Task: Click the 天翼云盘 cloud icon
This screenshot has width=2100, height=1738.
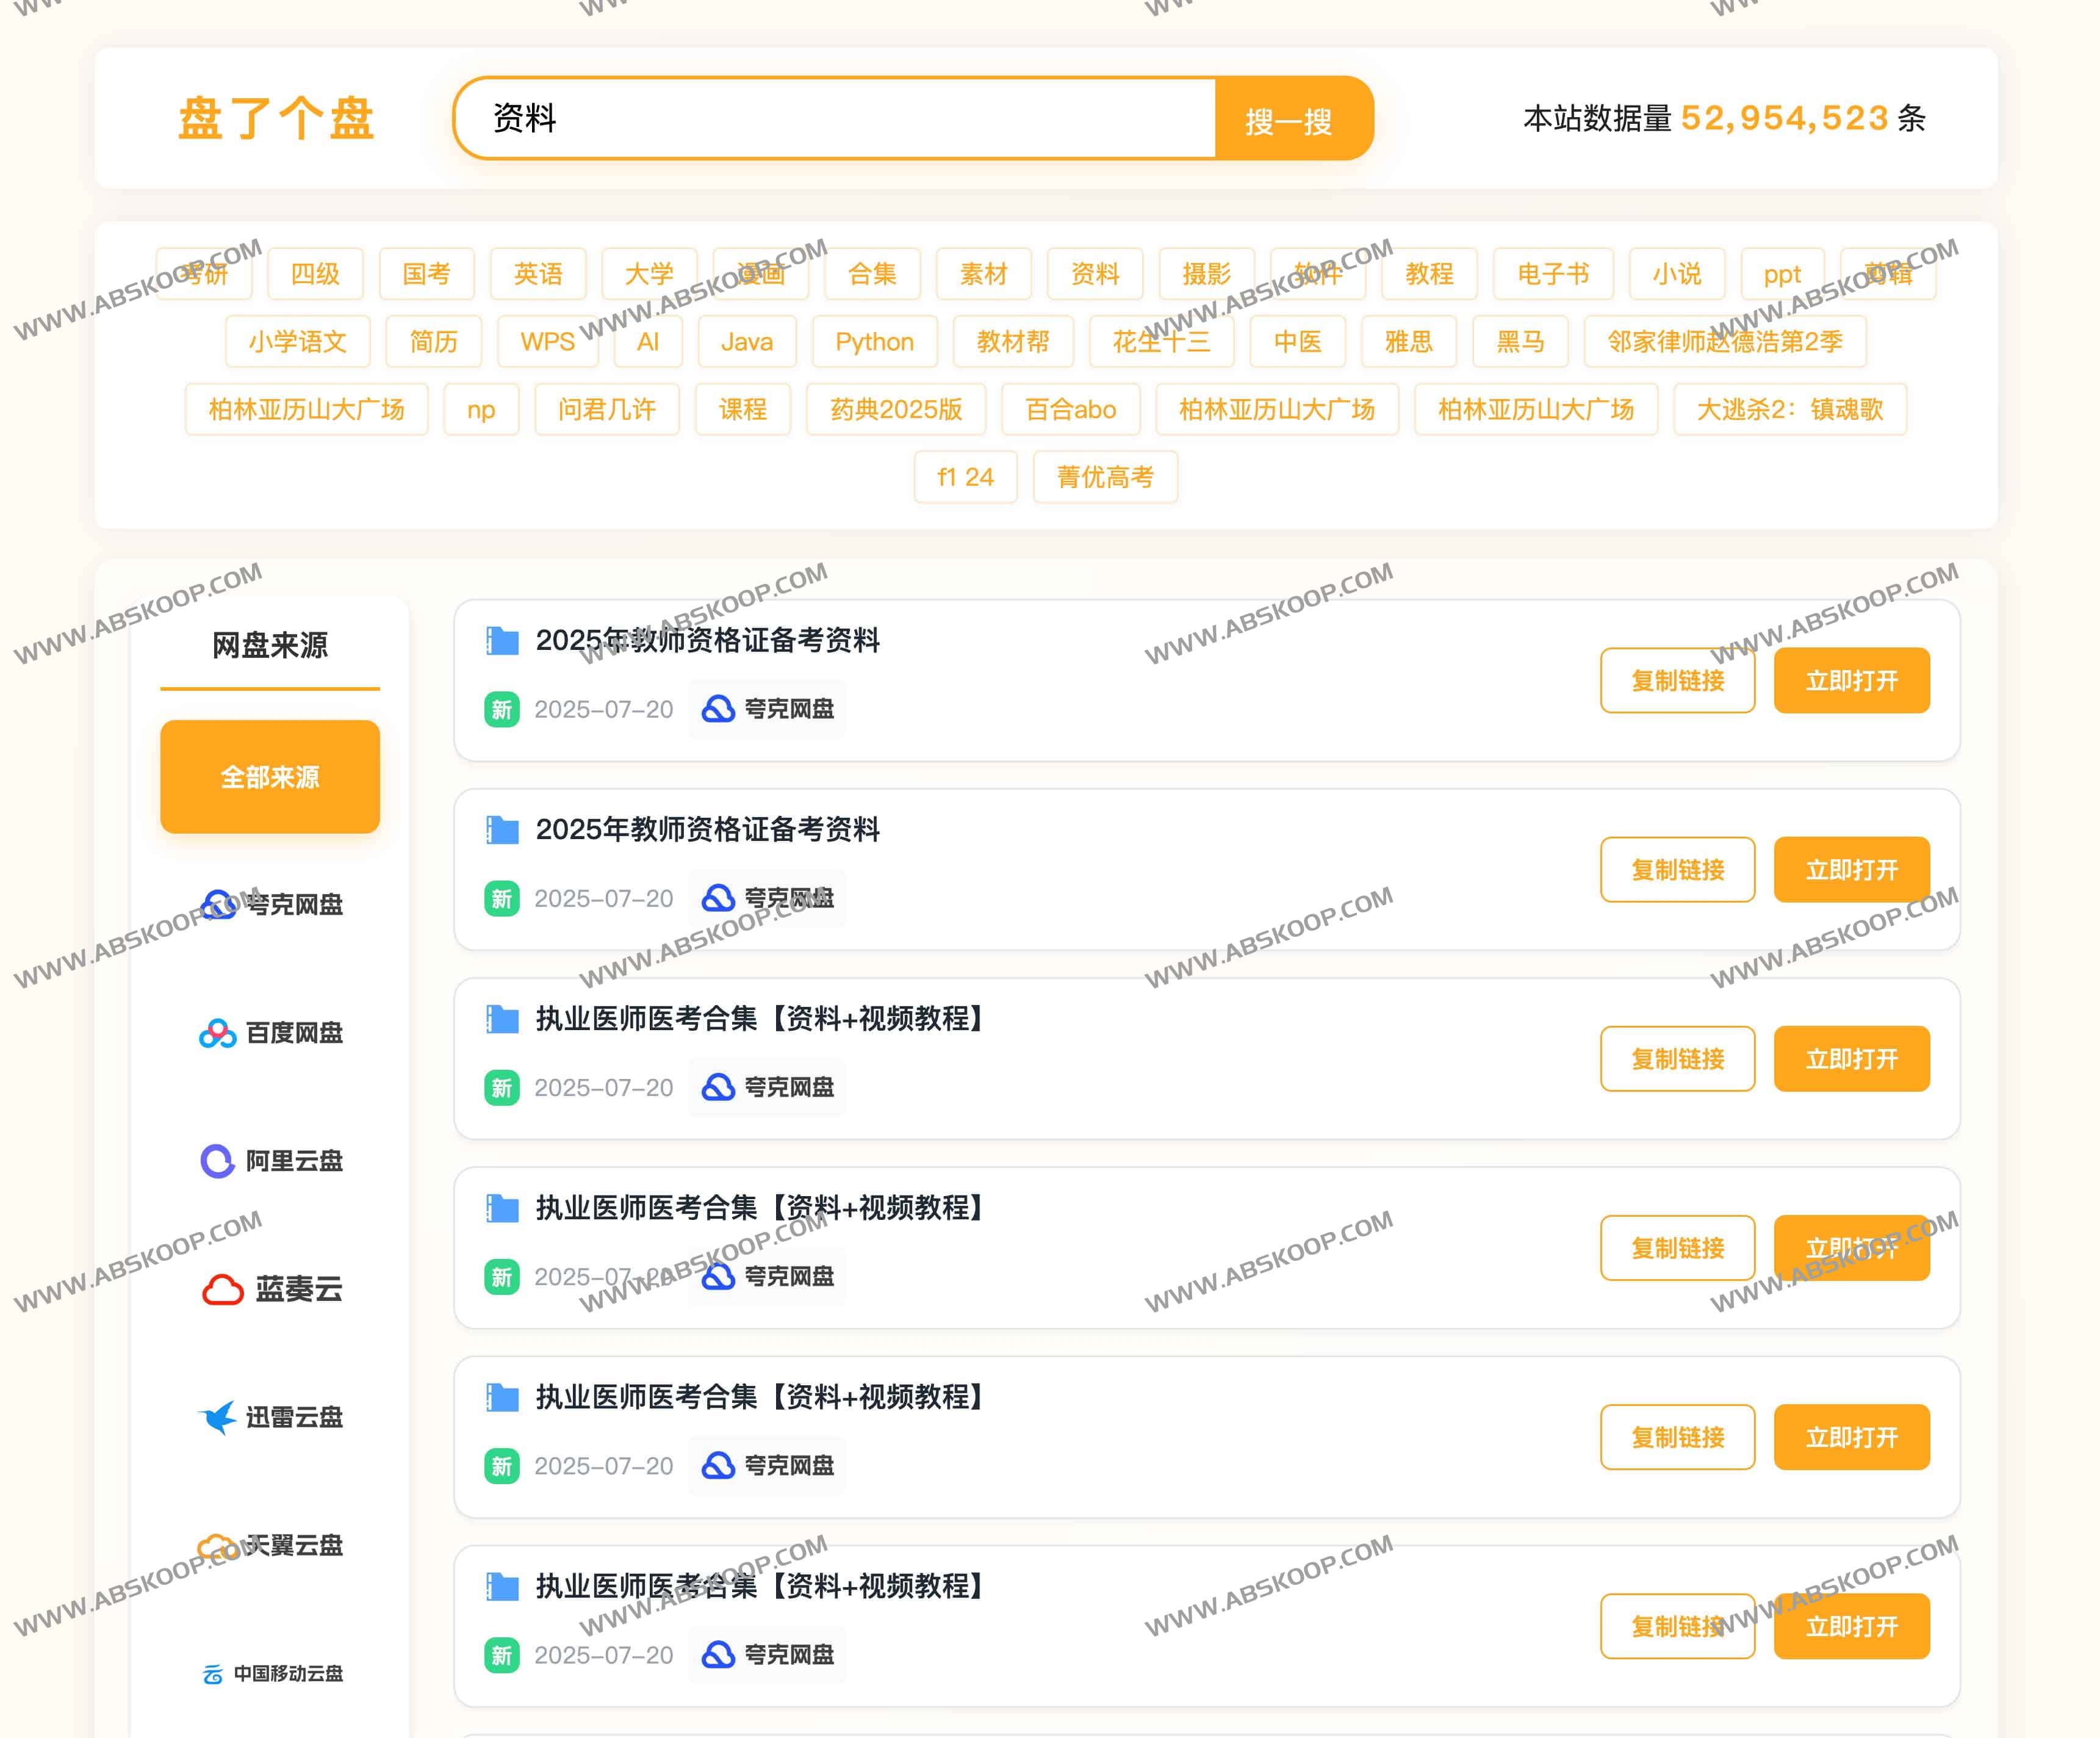Action: [217, 1546]
